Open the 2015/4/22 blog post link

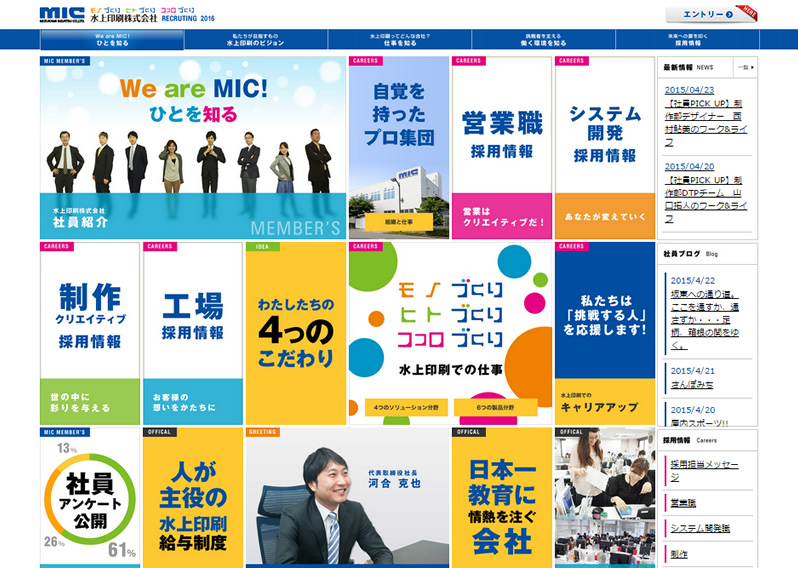[x=704, y=320]
